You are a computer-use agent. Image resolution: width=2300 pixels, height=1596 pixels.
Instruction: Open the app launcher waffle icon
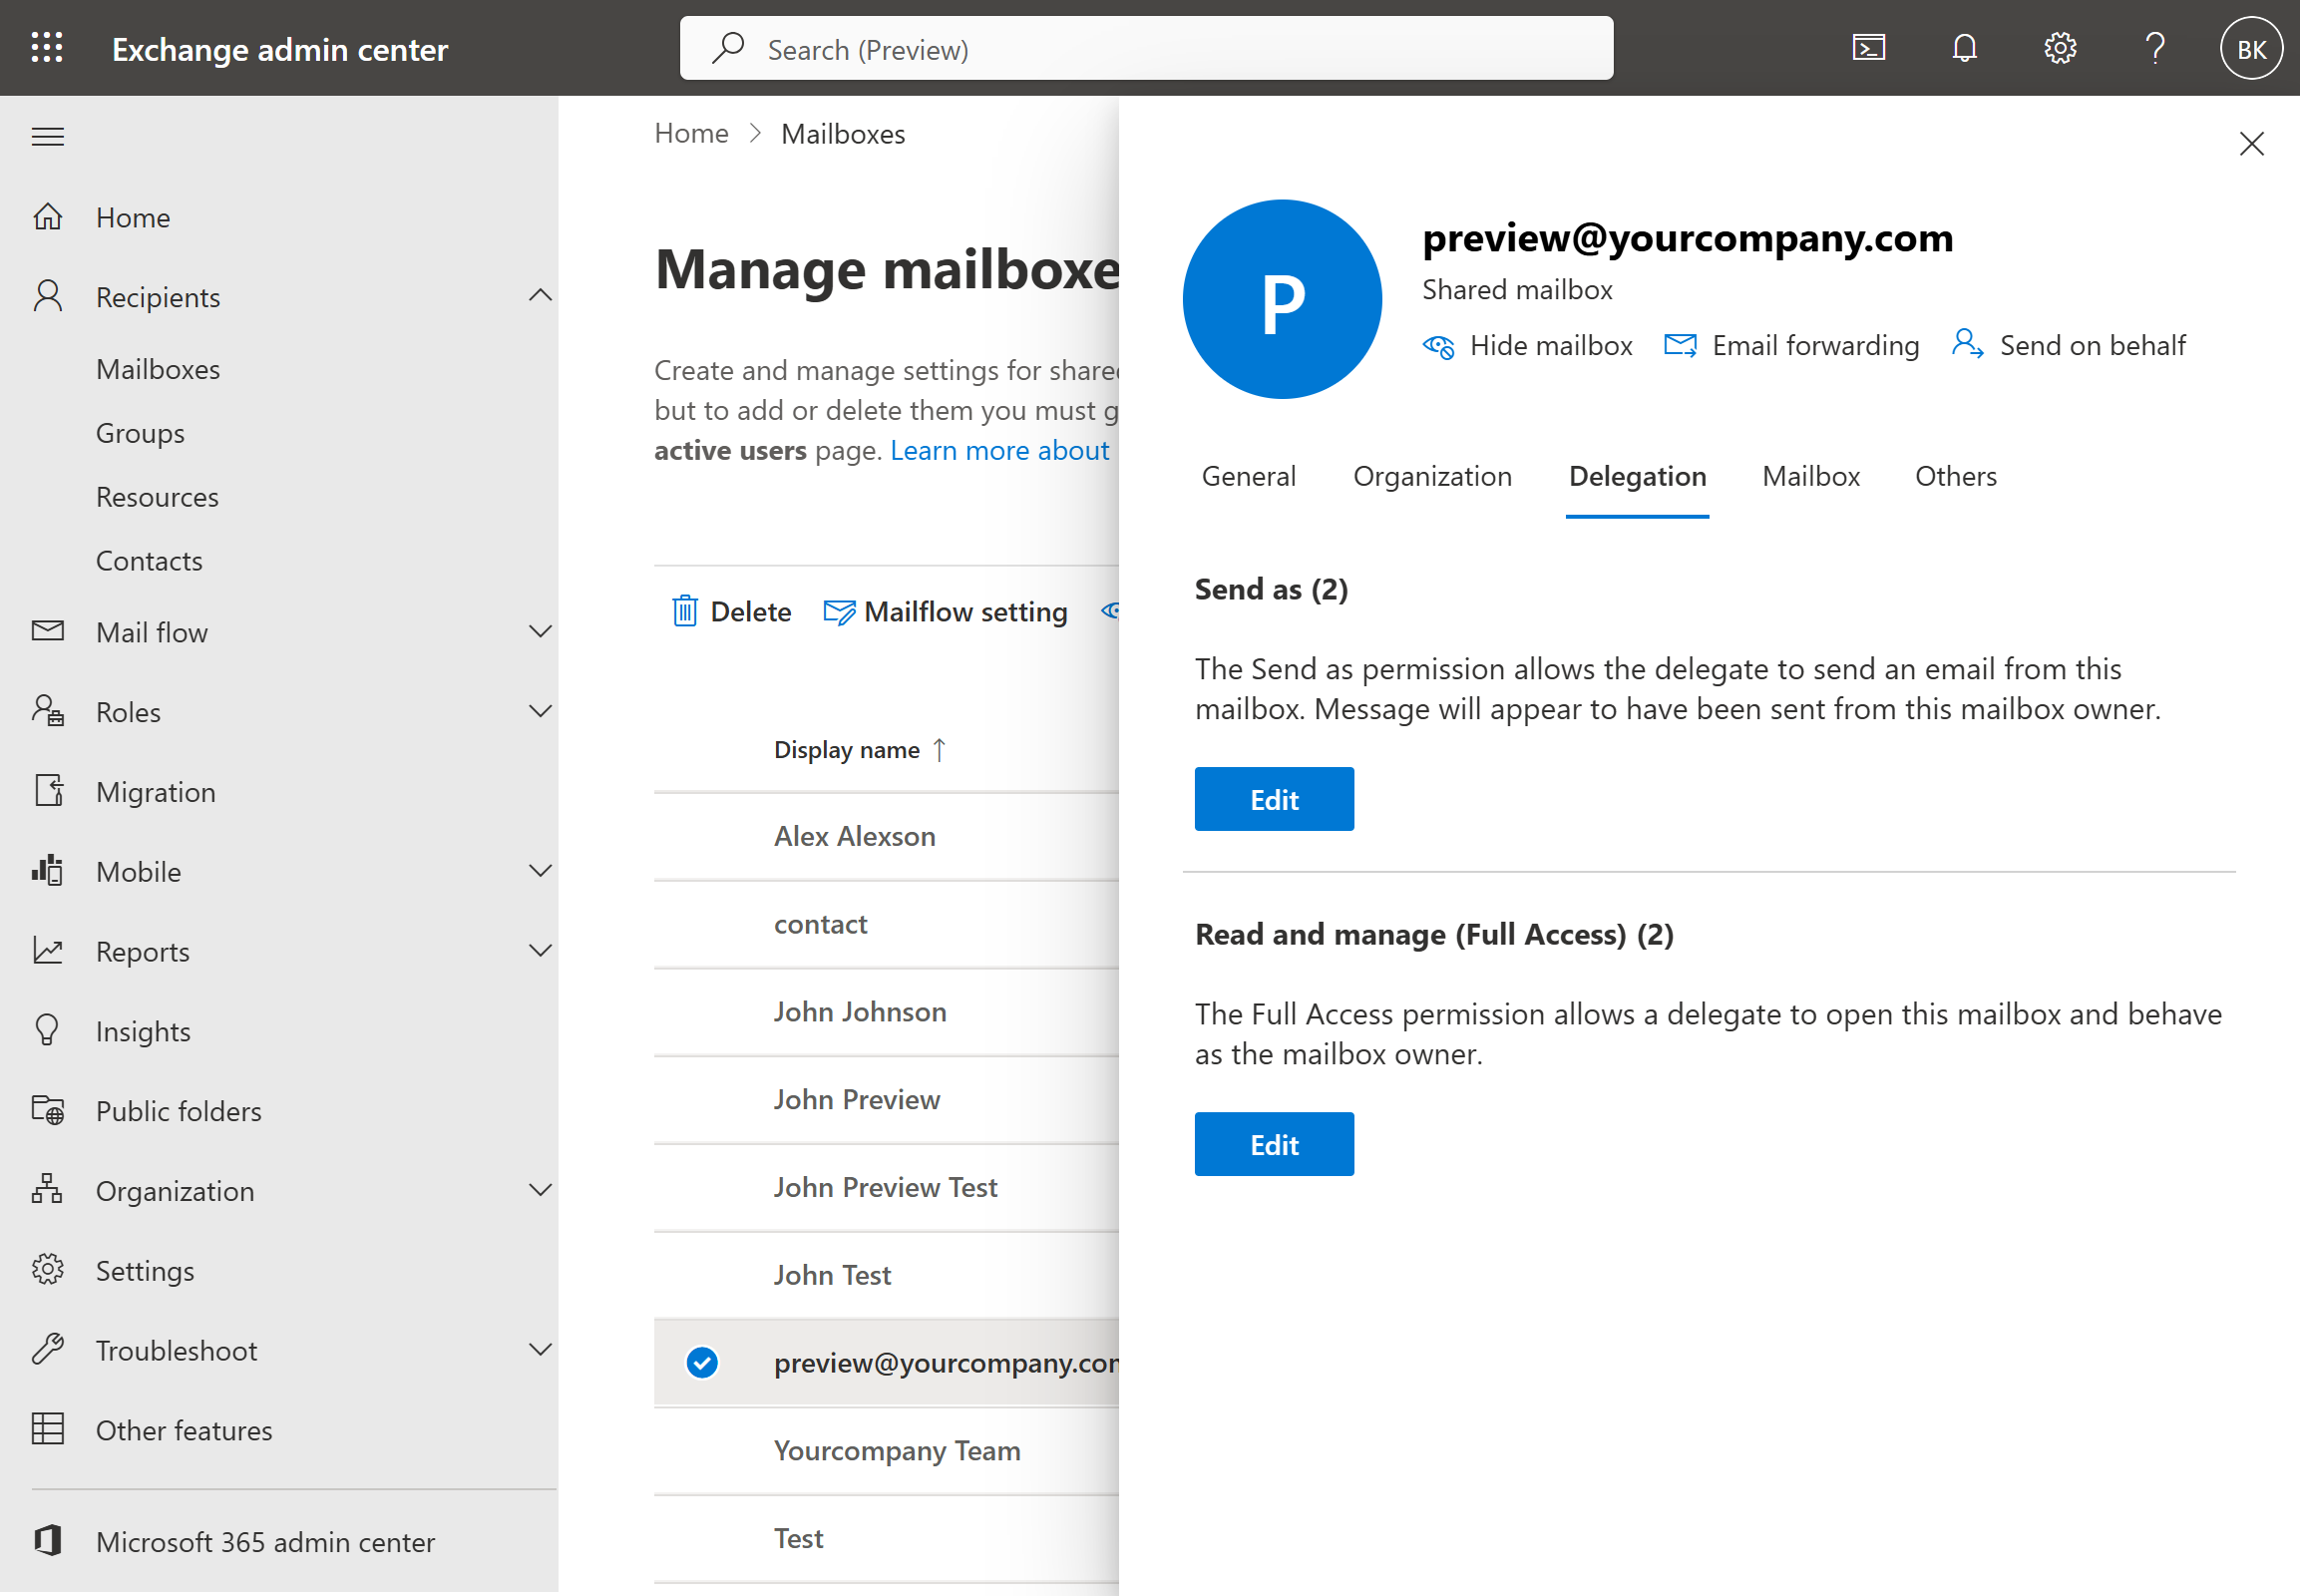[x=47, y=48]
